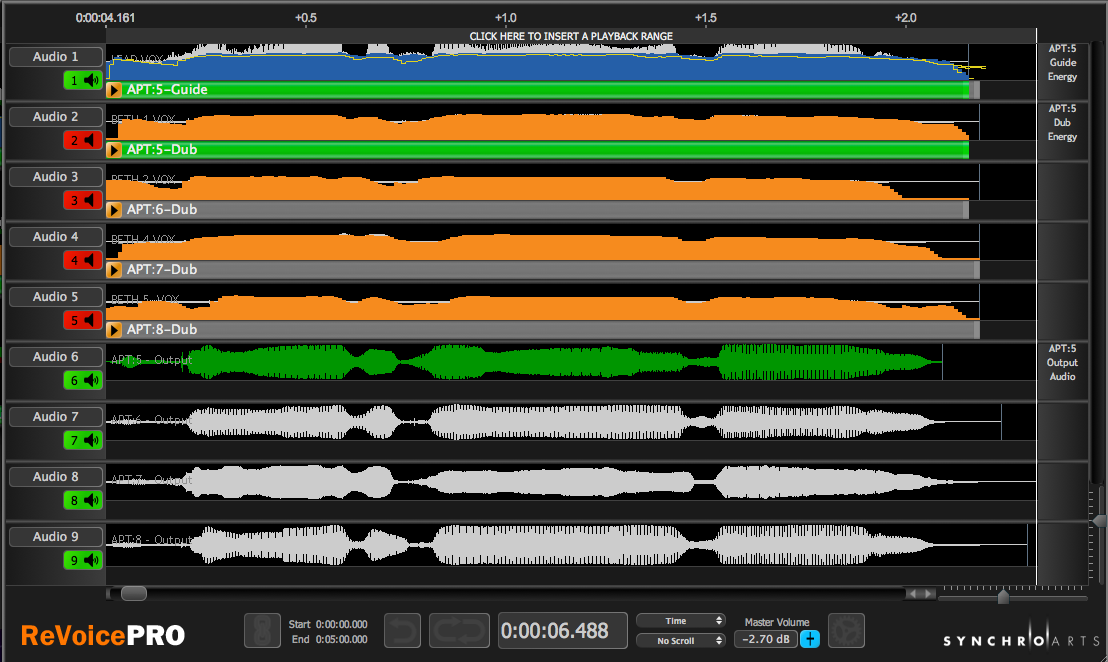Viewport: 1108px width, 662px height.
Task: Click the horizontal zoom slider handle
Action: click(x=1003, y=597)
